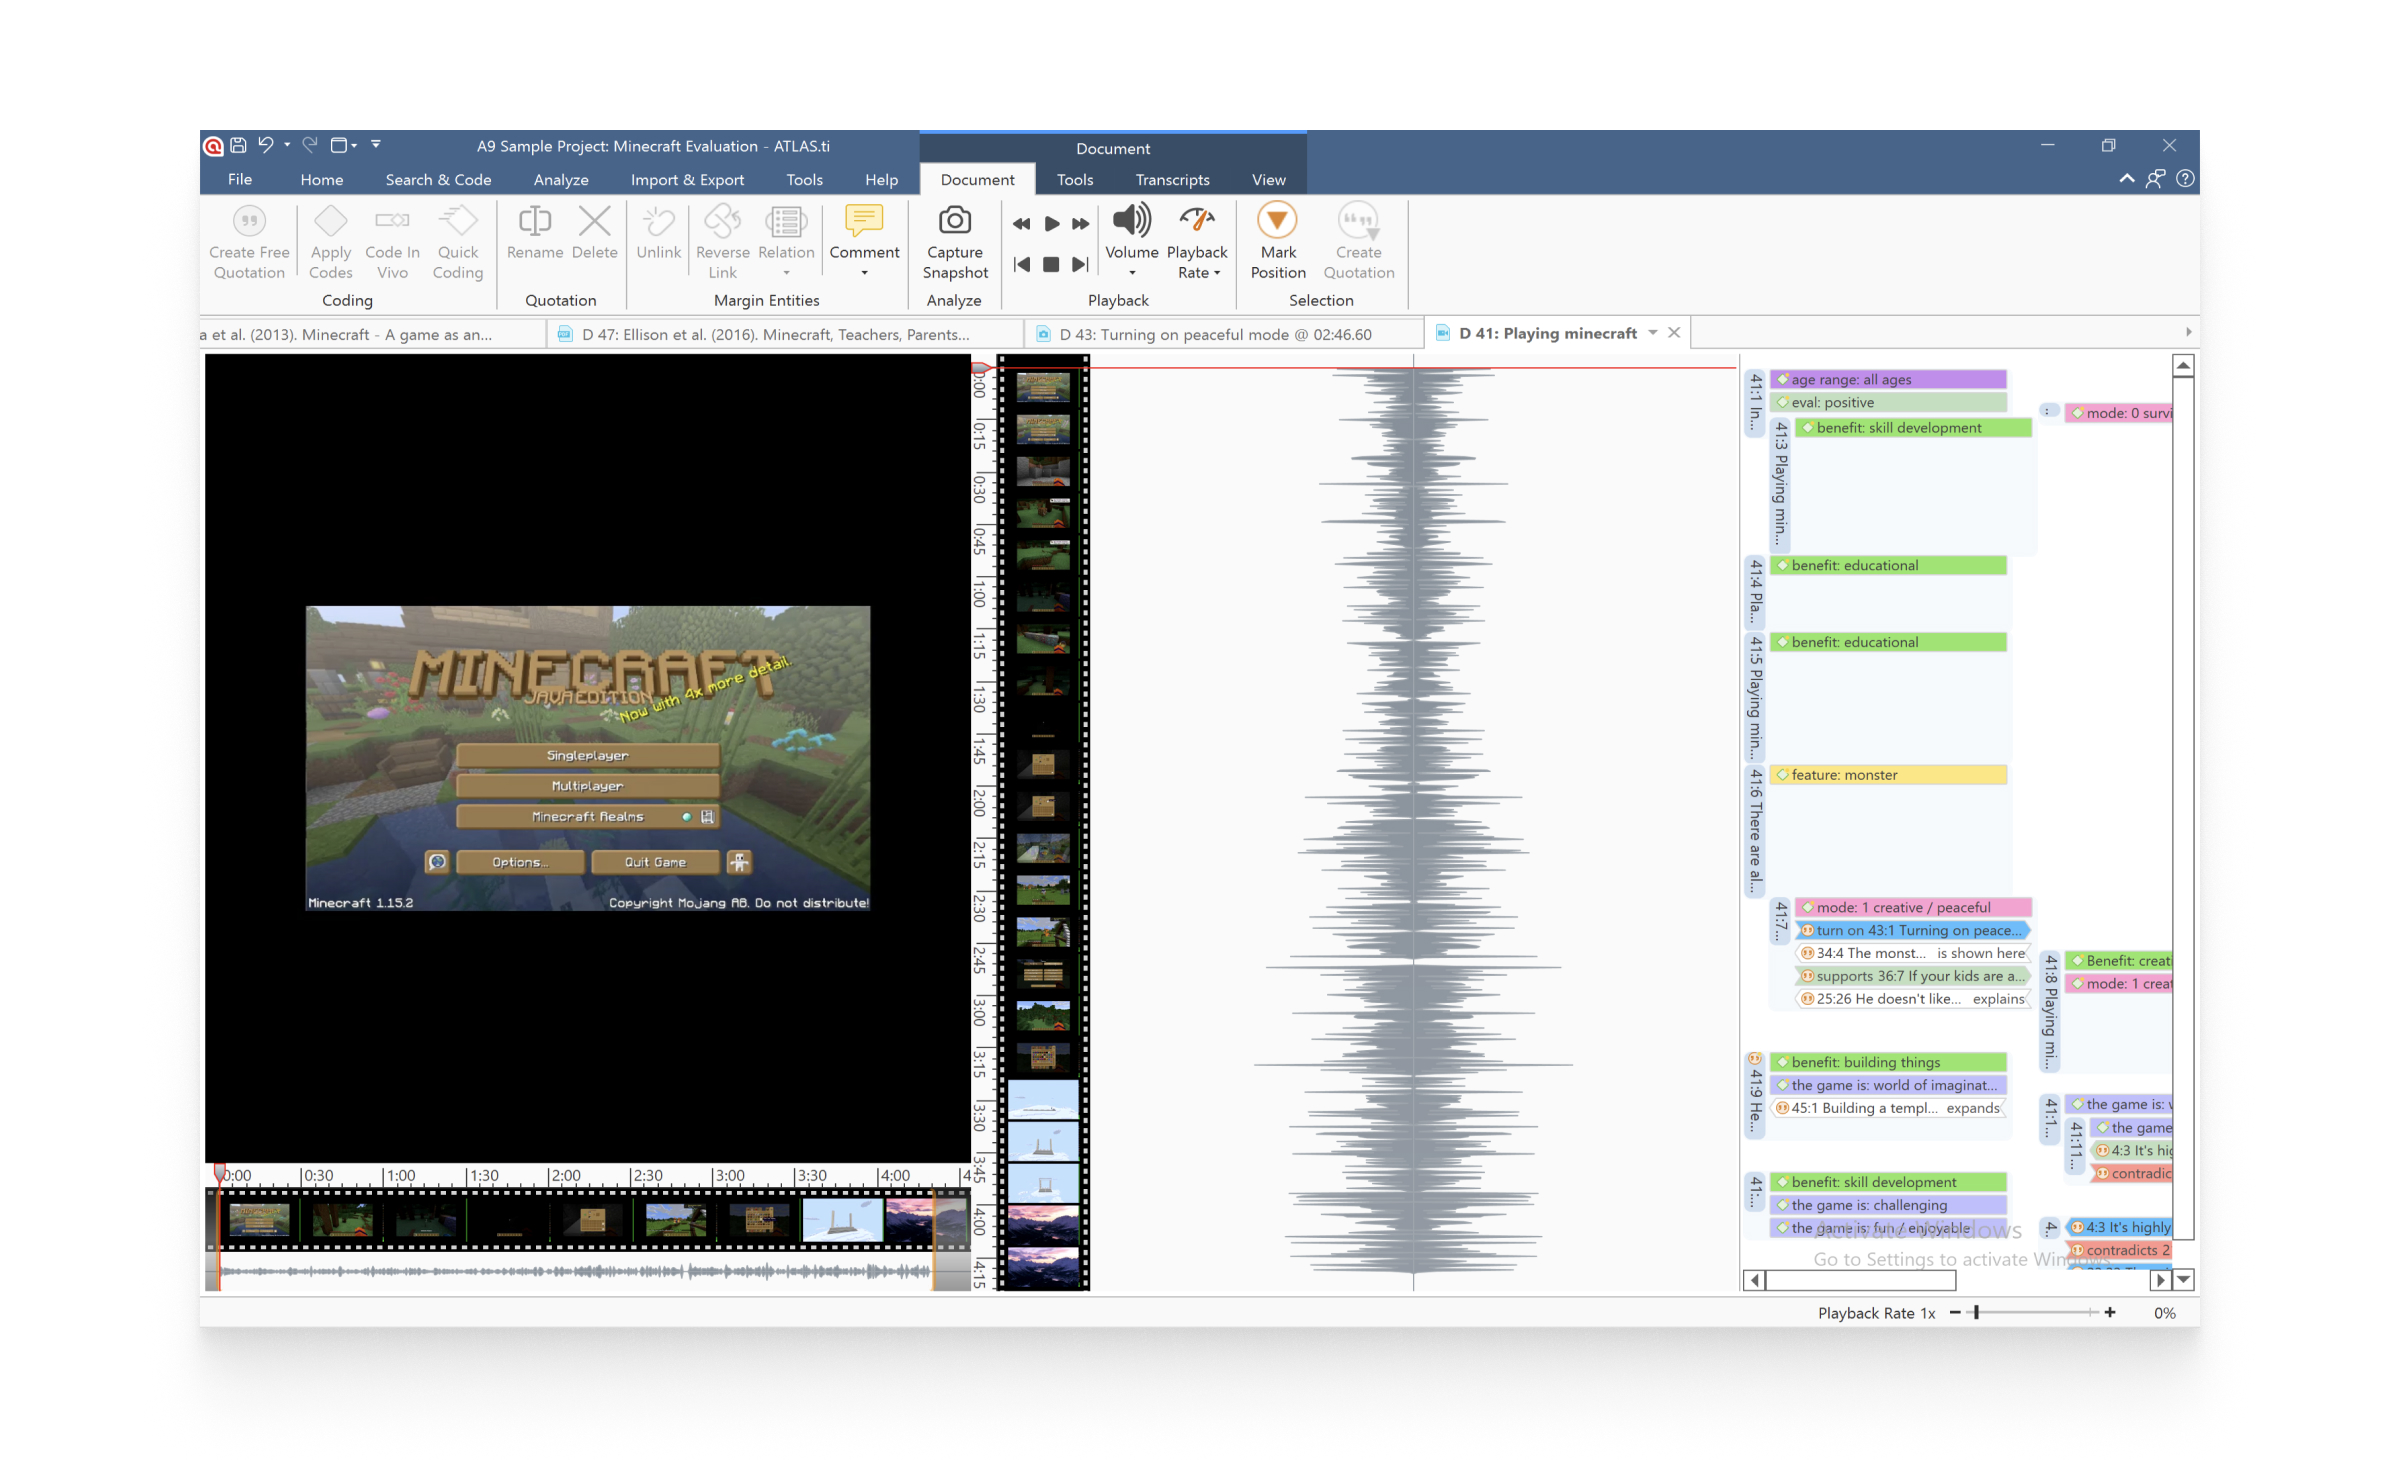Switch to the D 43 peaceful mode document
This screenshot has width=2402, height=1460.
click(x=1215, y=334)
